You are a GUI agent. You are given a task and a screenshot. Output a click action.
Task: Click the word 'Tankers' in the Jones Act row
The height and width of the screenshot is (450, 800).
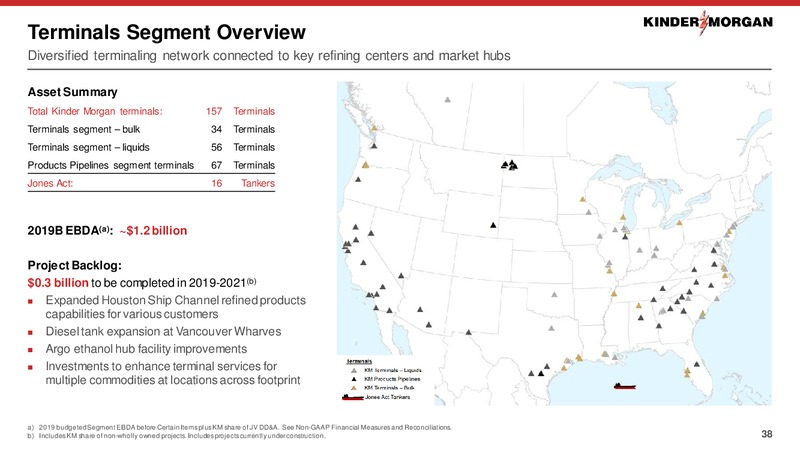pyautogui.click(x=258, y=183)
